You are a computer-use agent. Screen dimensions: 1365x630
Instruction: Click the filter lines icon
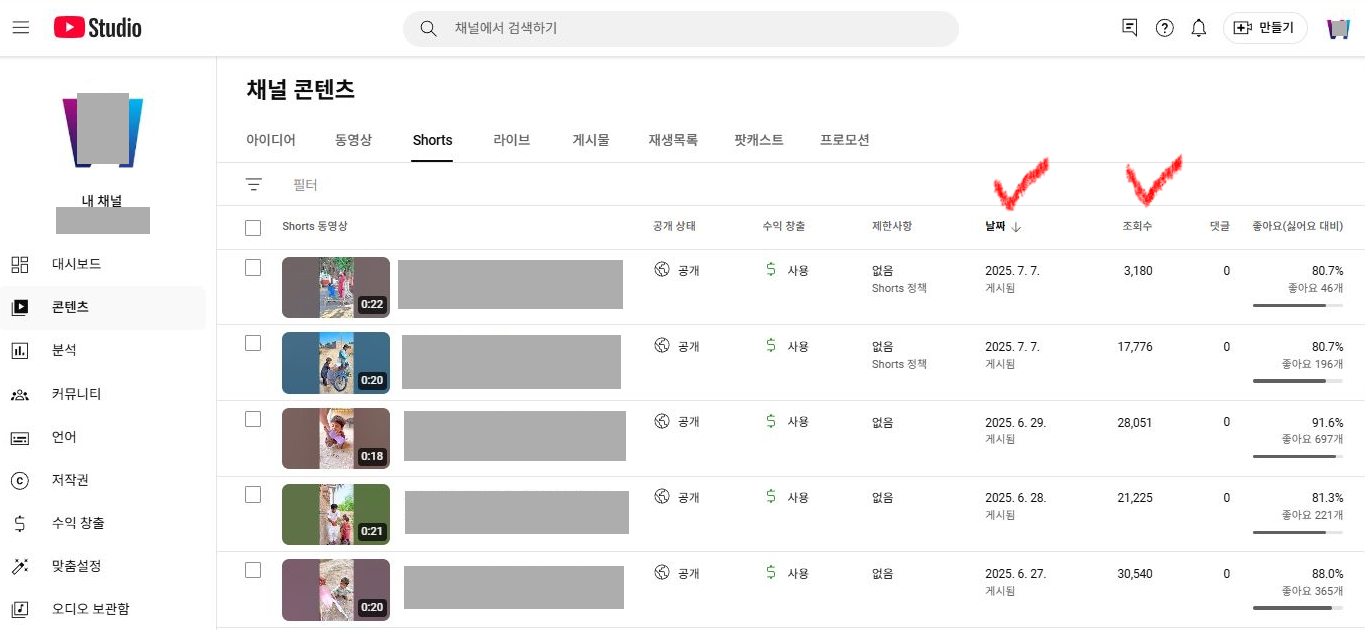tap(254, 184)
